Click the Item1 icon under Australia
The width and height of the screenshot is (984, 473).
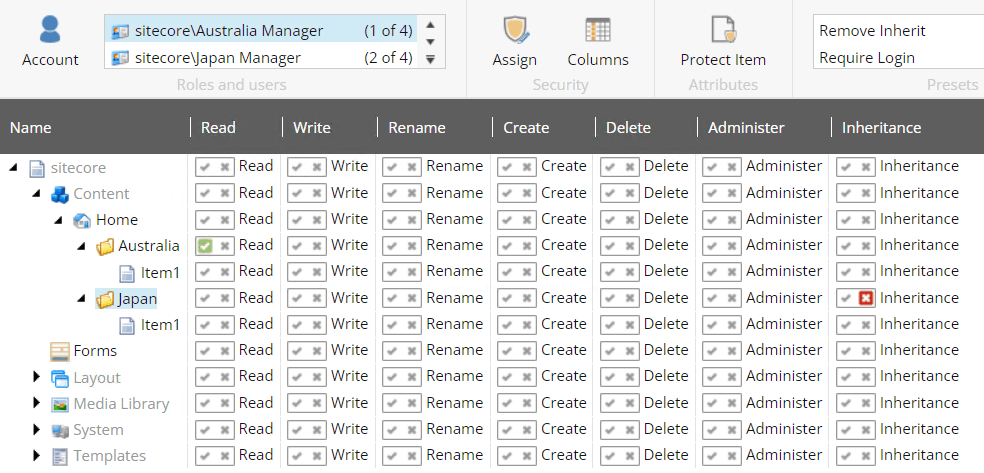click(127, 273)
